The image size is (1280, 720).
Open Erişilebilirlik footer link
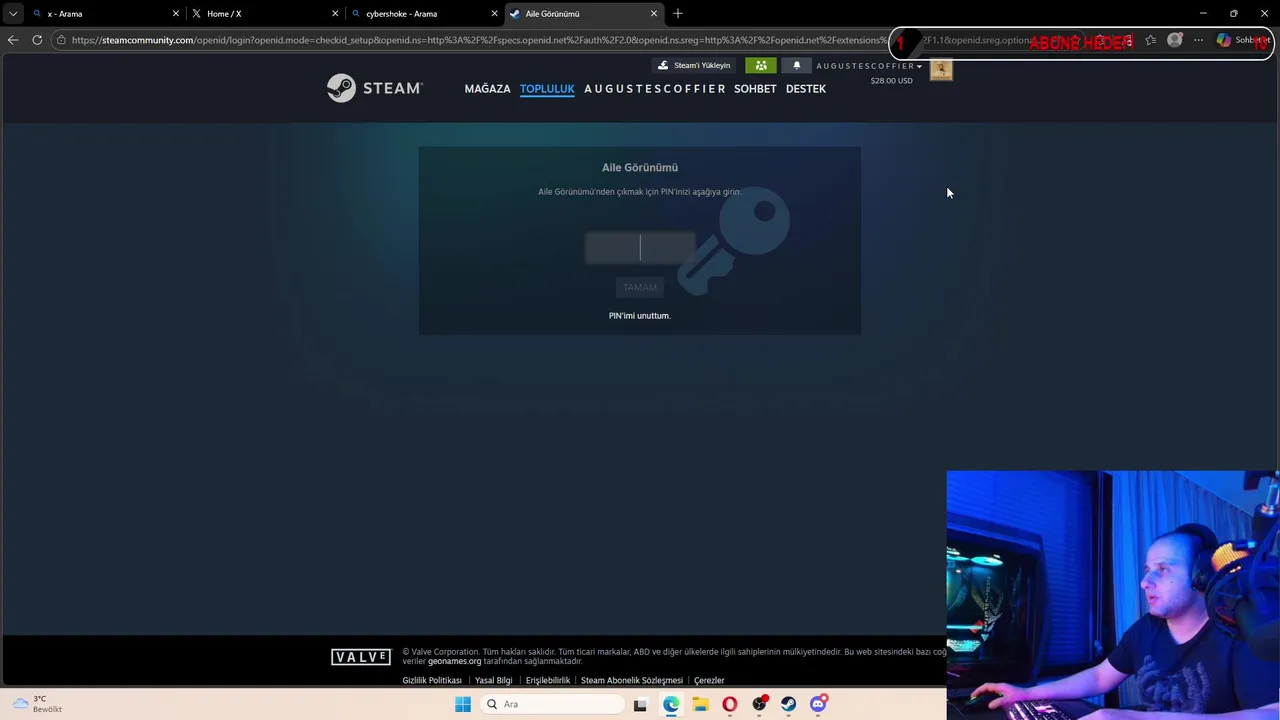click(x=548, y=680)
